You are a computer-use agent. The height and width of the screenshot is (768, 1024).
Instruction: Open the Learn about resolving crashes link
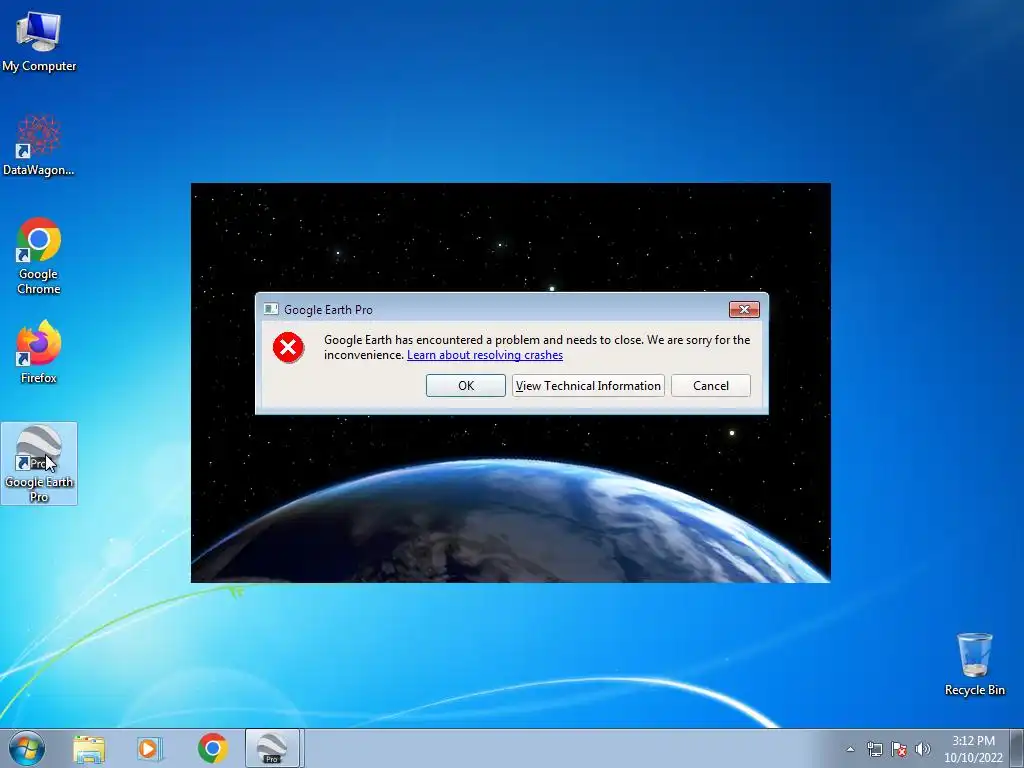click(485, 355)
